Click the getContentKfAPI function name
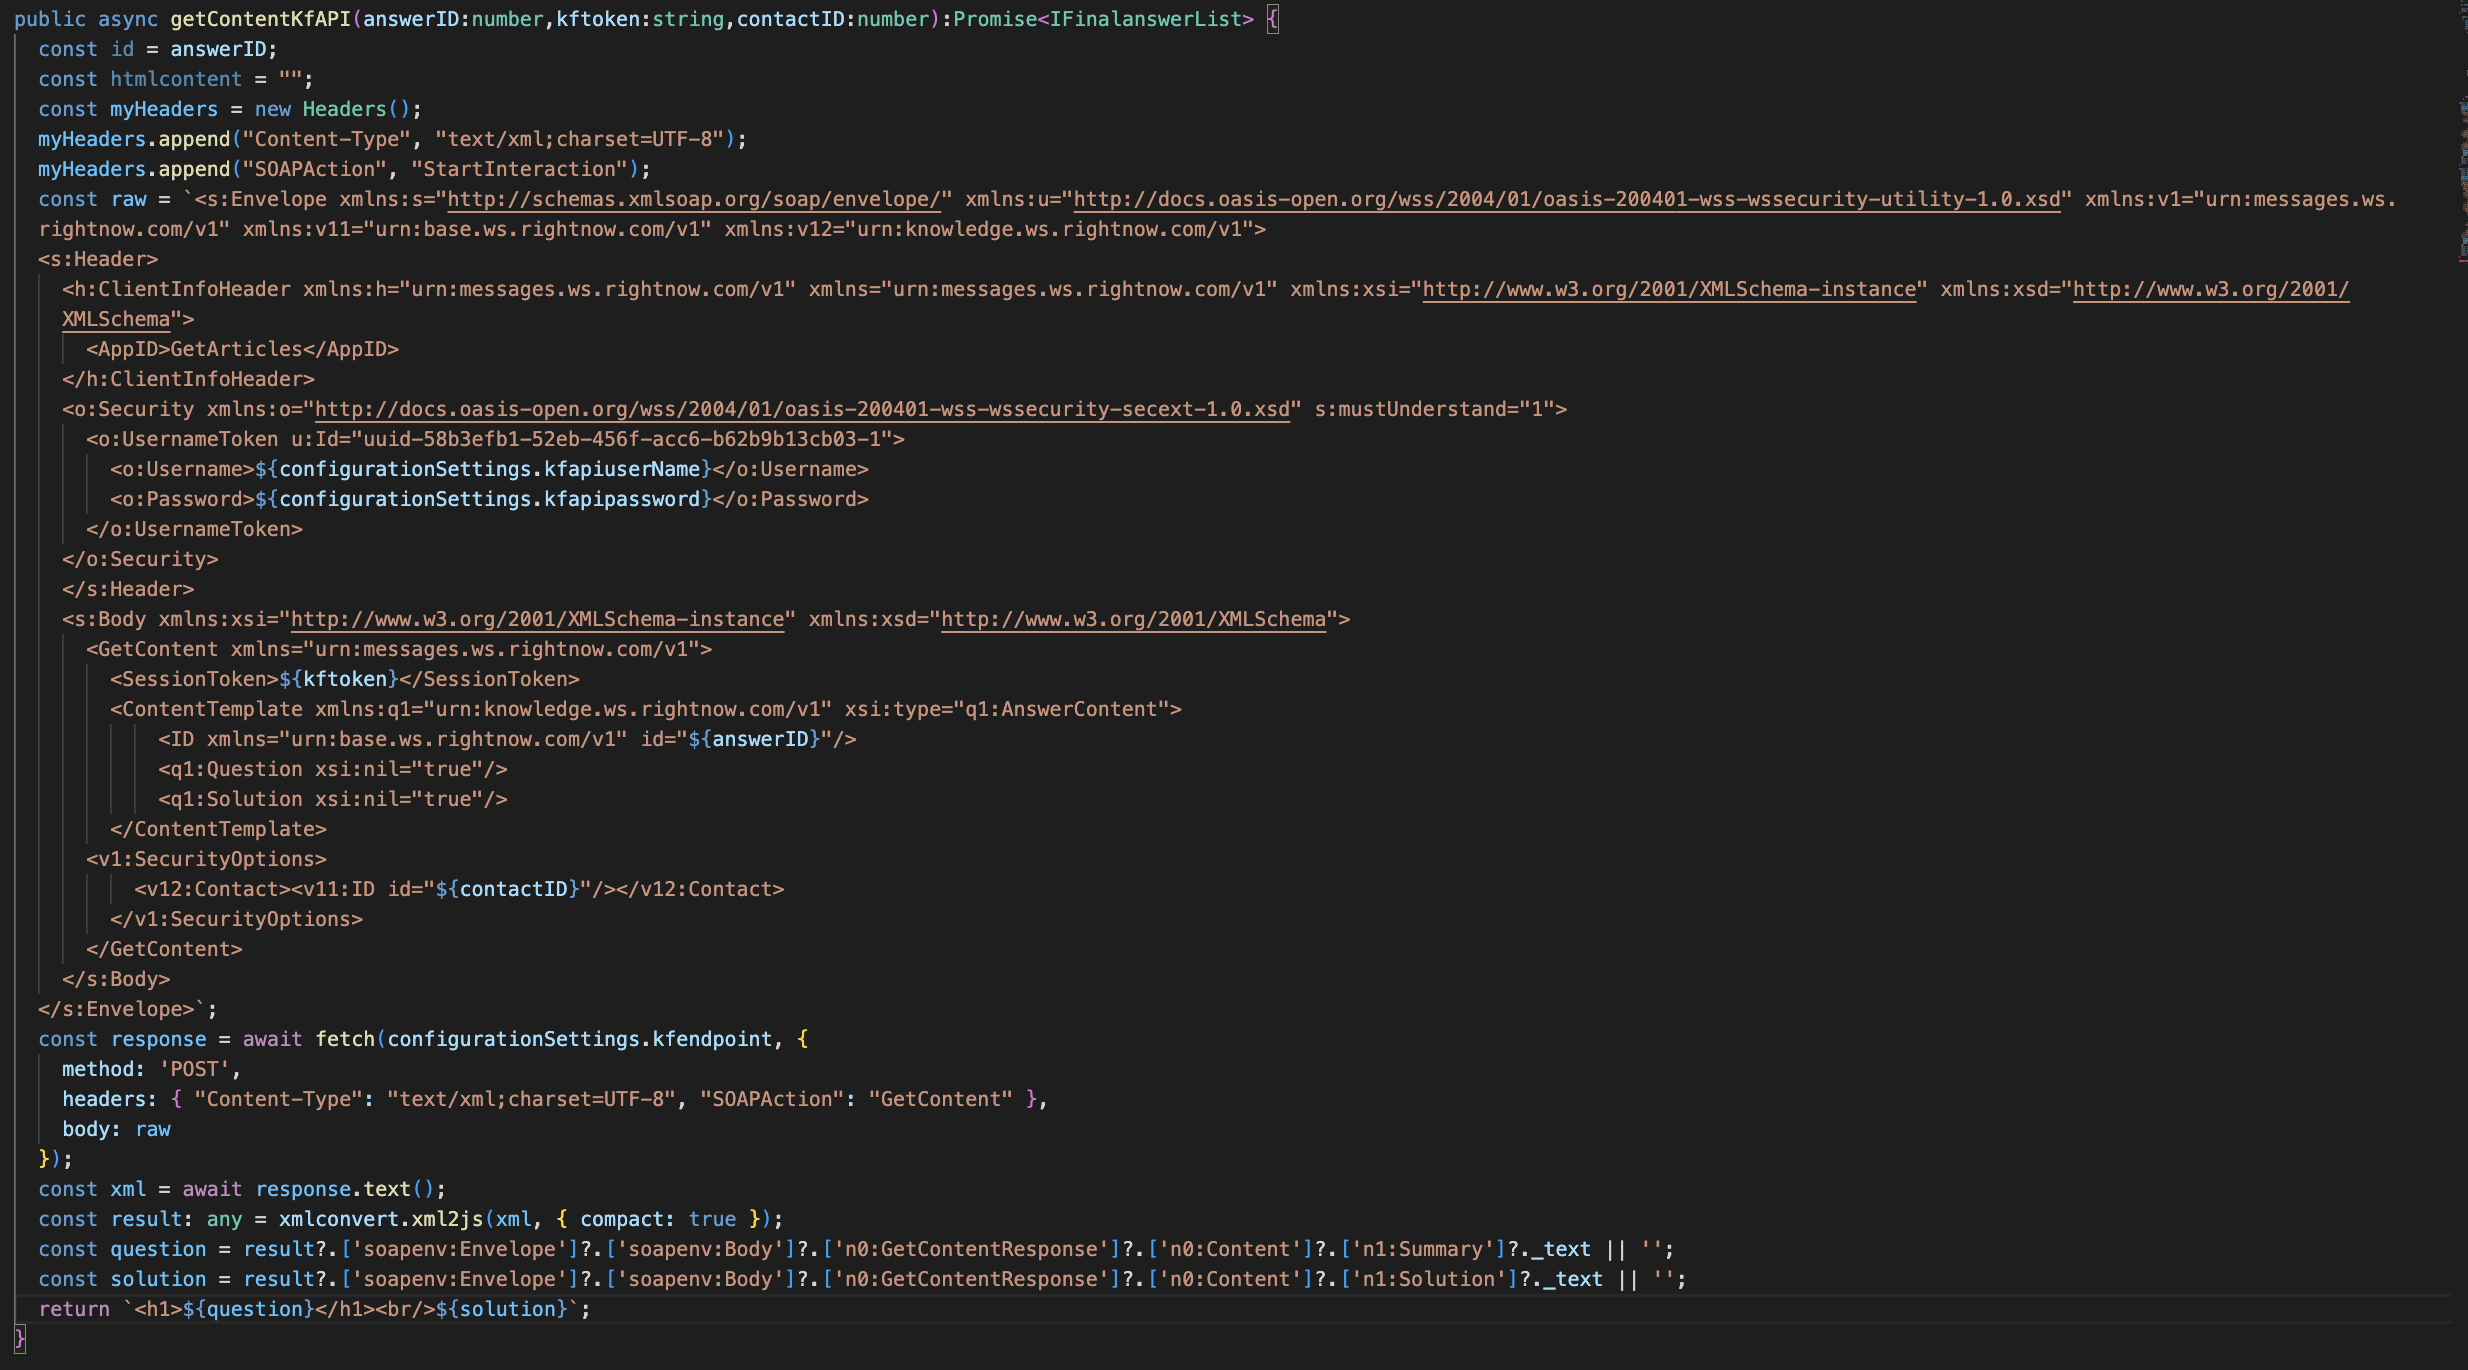 coord(260,19)
